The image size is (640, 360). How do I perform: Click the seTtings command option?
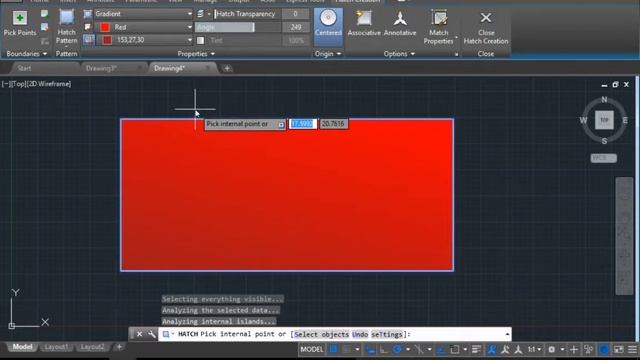coord(387,334)
